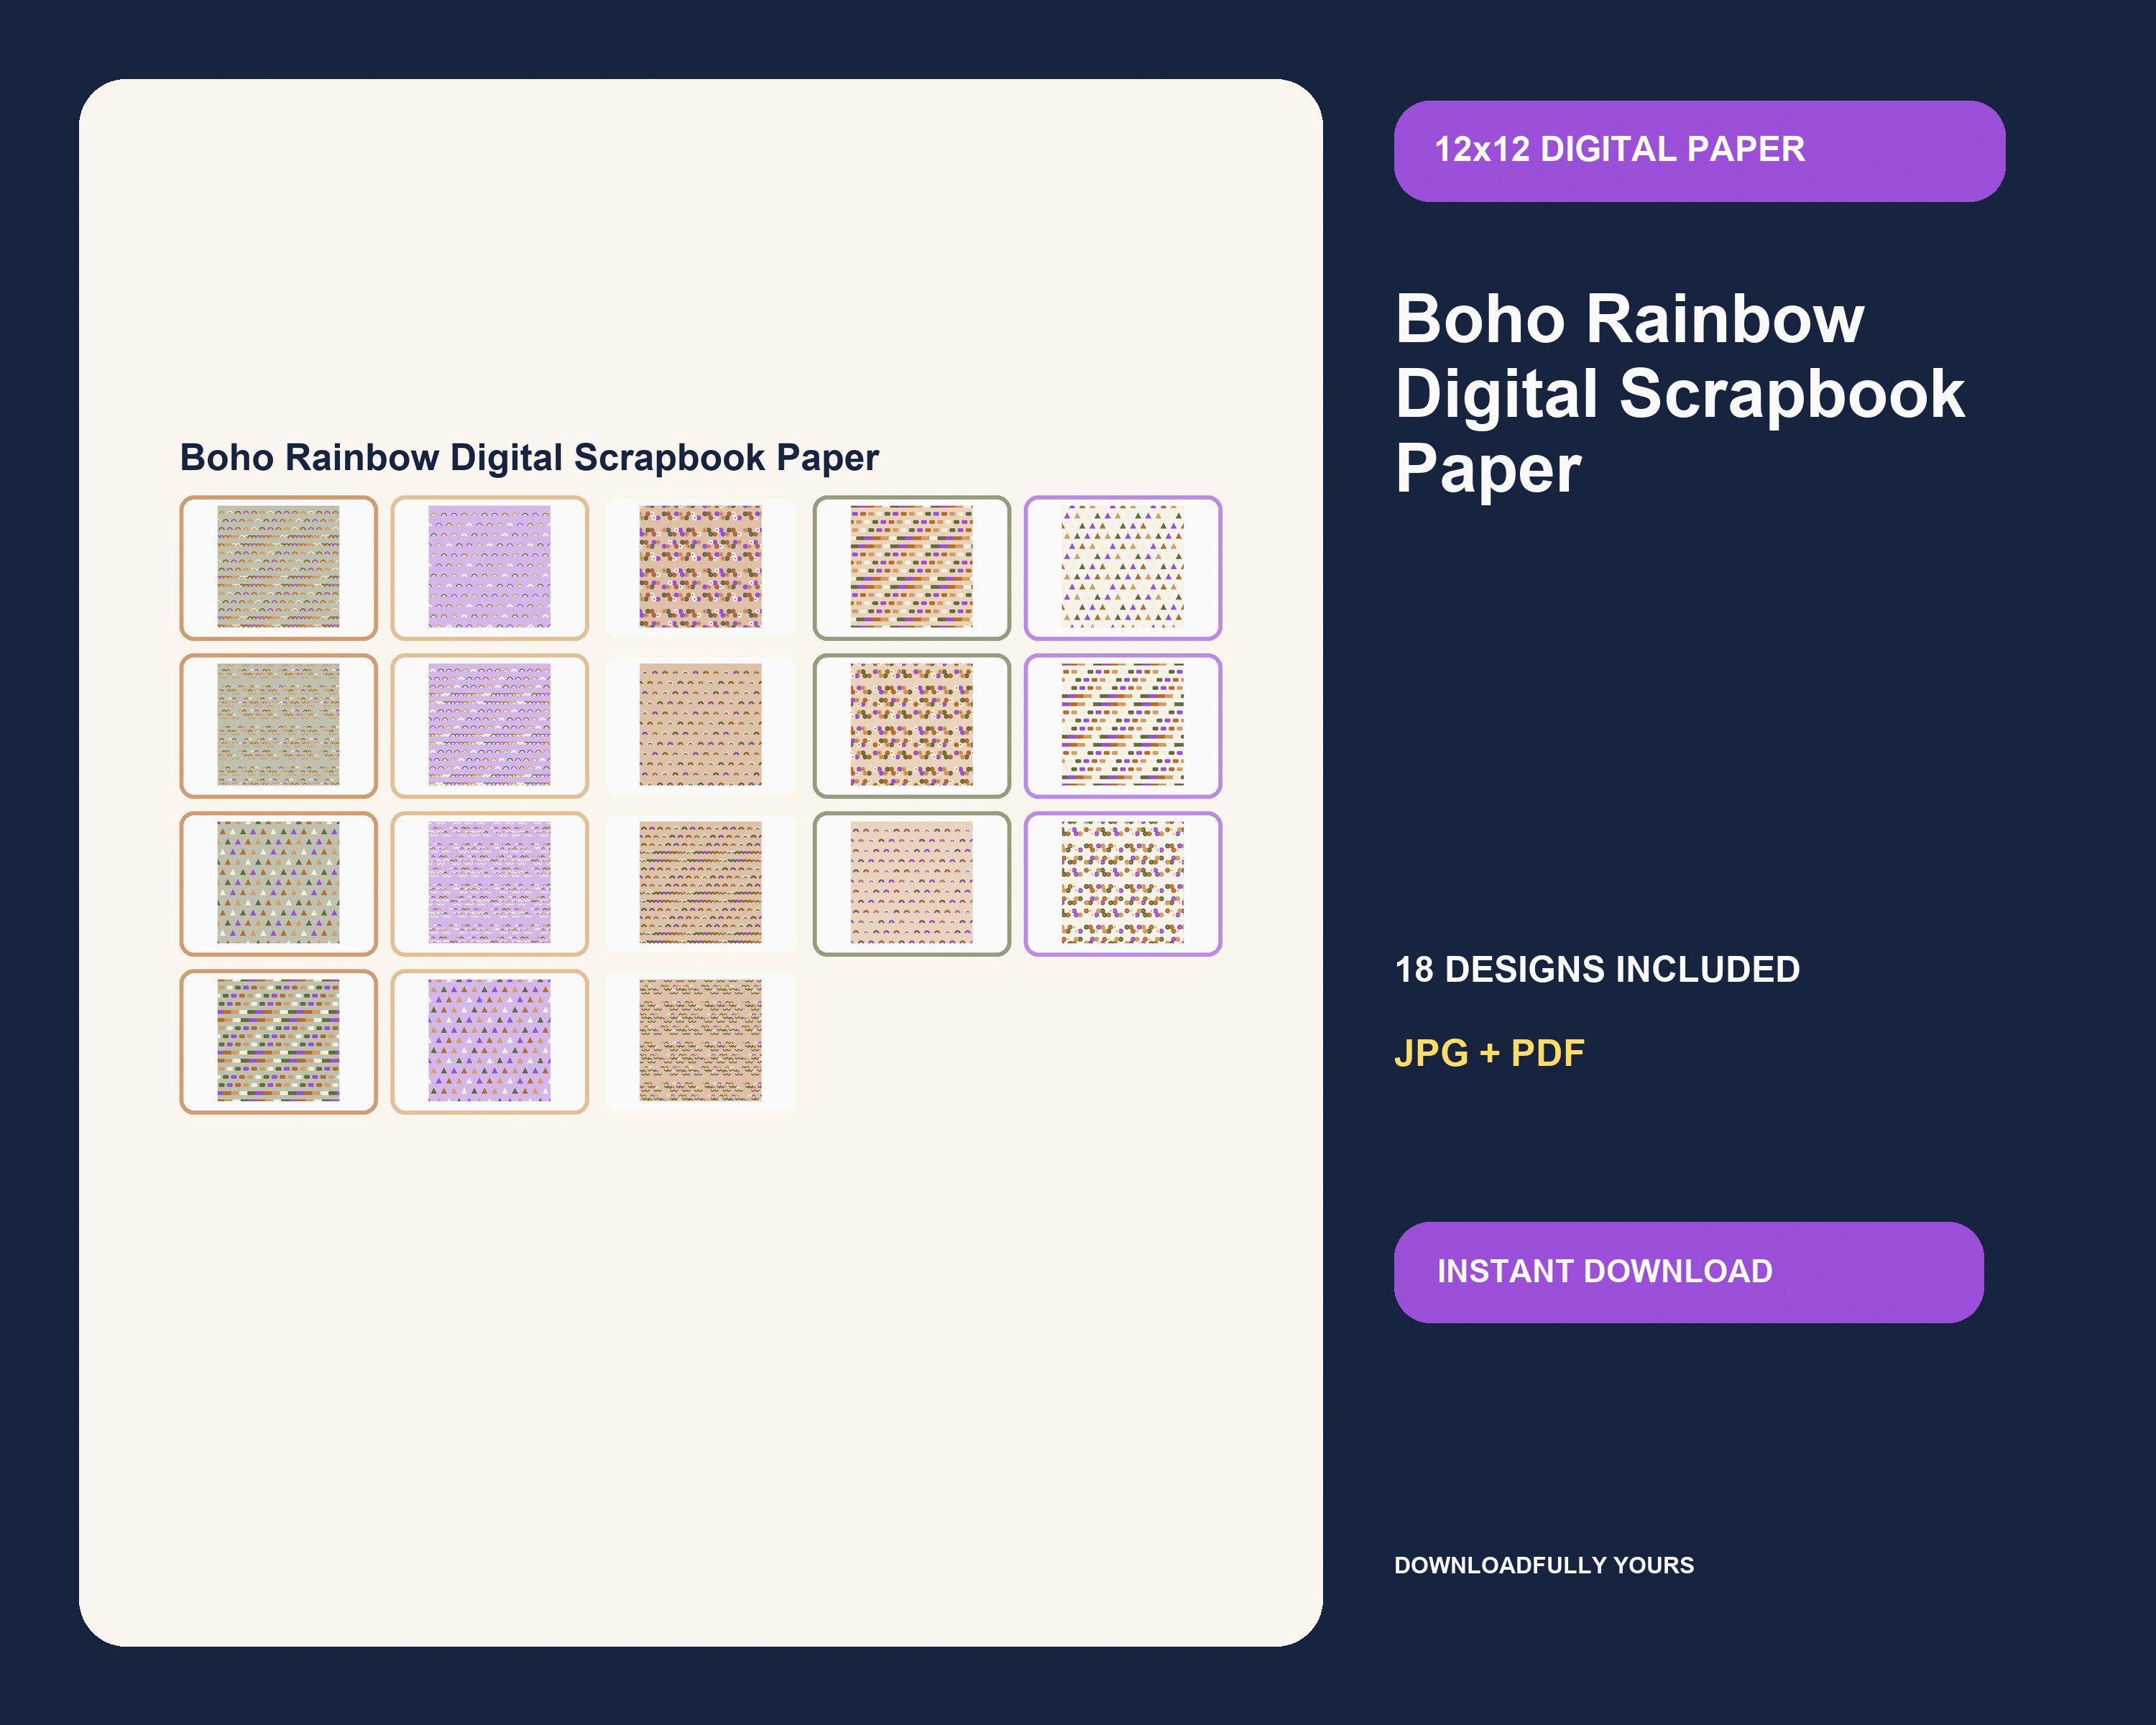
Task: Open the sage dashes thumbnail in the fourth row
Action: tap(278, 1041)
